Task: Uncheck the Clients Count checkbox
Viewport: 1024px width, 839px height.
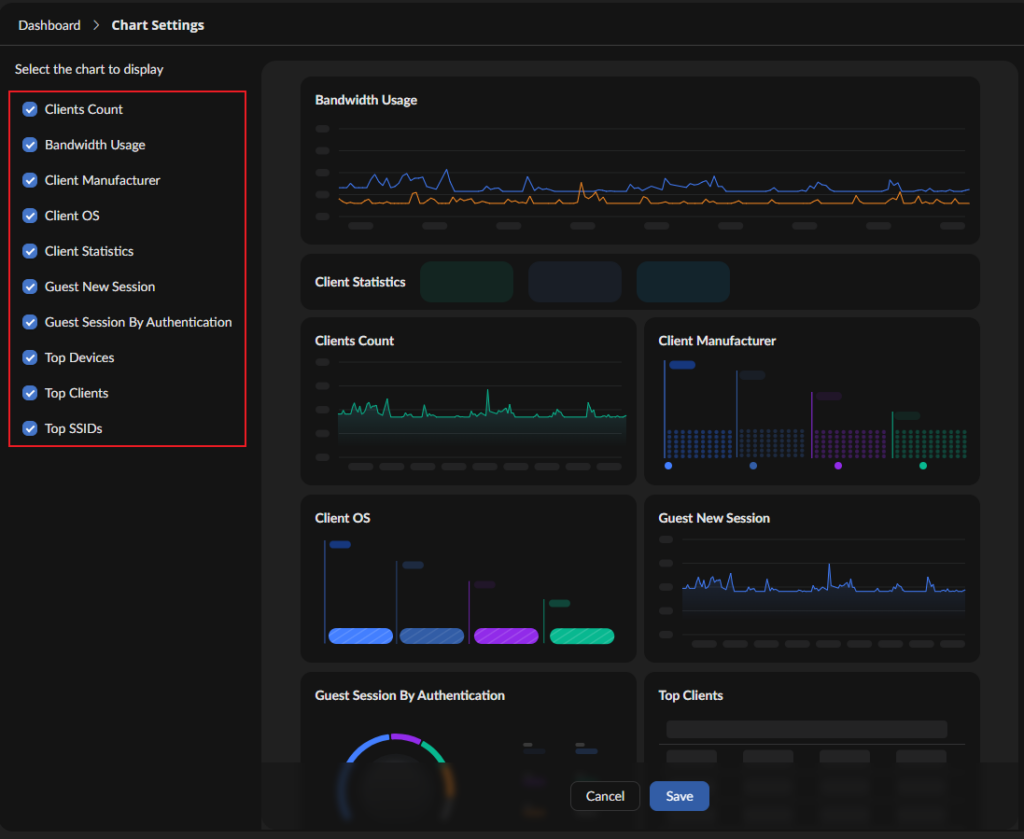Action: pos(30,109)
